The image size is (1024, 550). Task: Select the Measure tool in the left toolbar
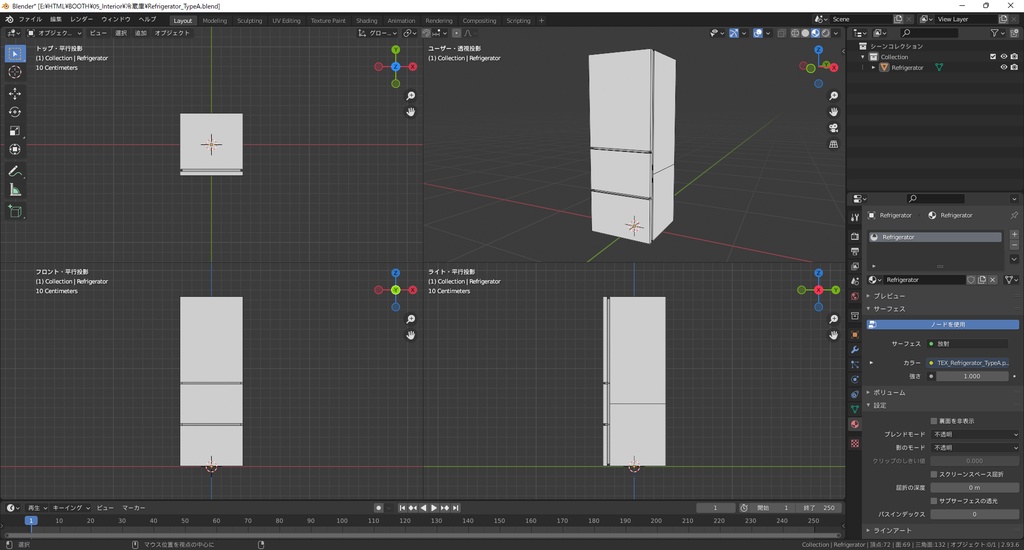[x=15, y=190]
